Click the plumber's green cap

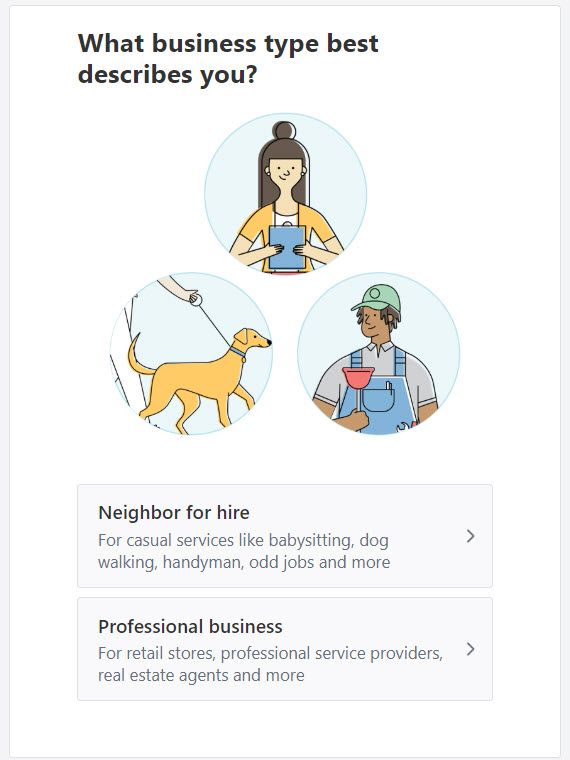(x=377, y=297)
